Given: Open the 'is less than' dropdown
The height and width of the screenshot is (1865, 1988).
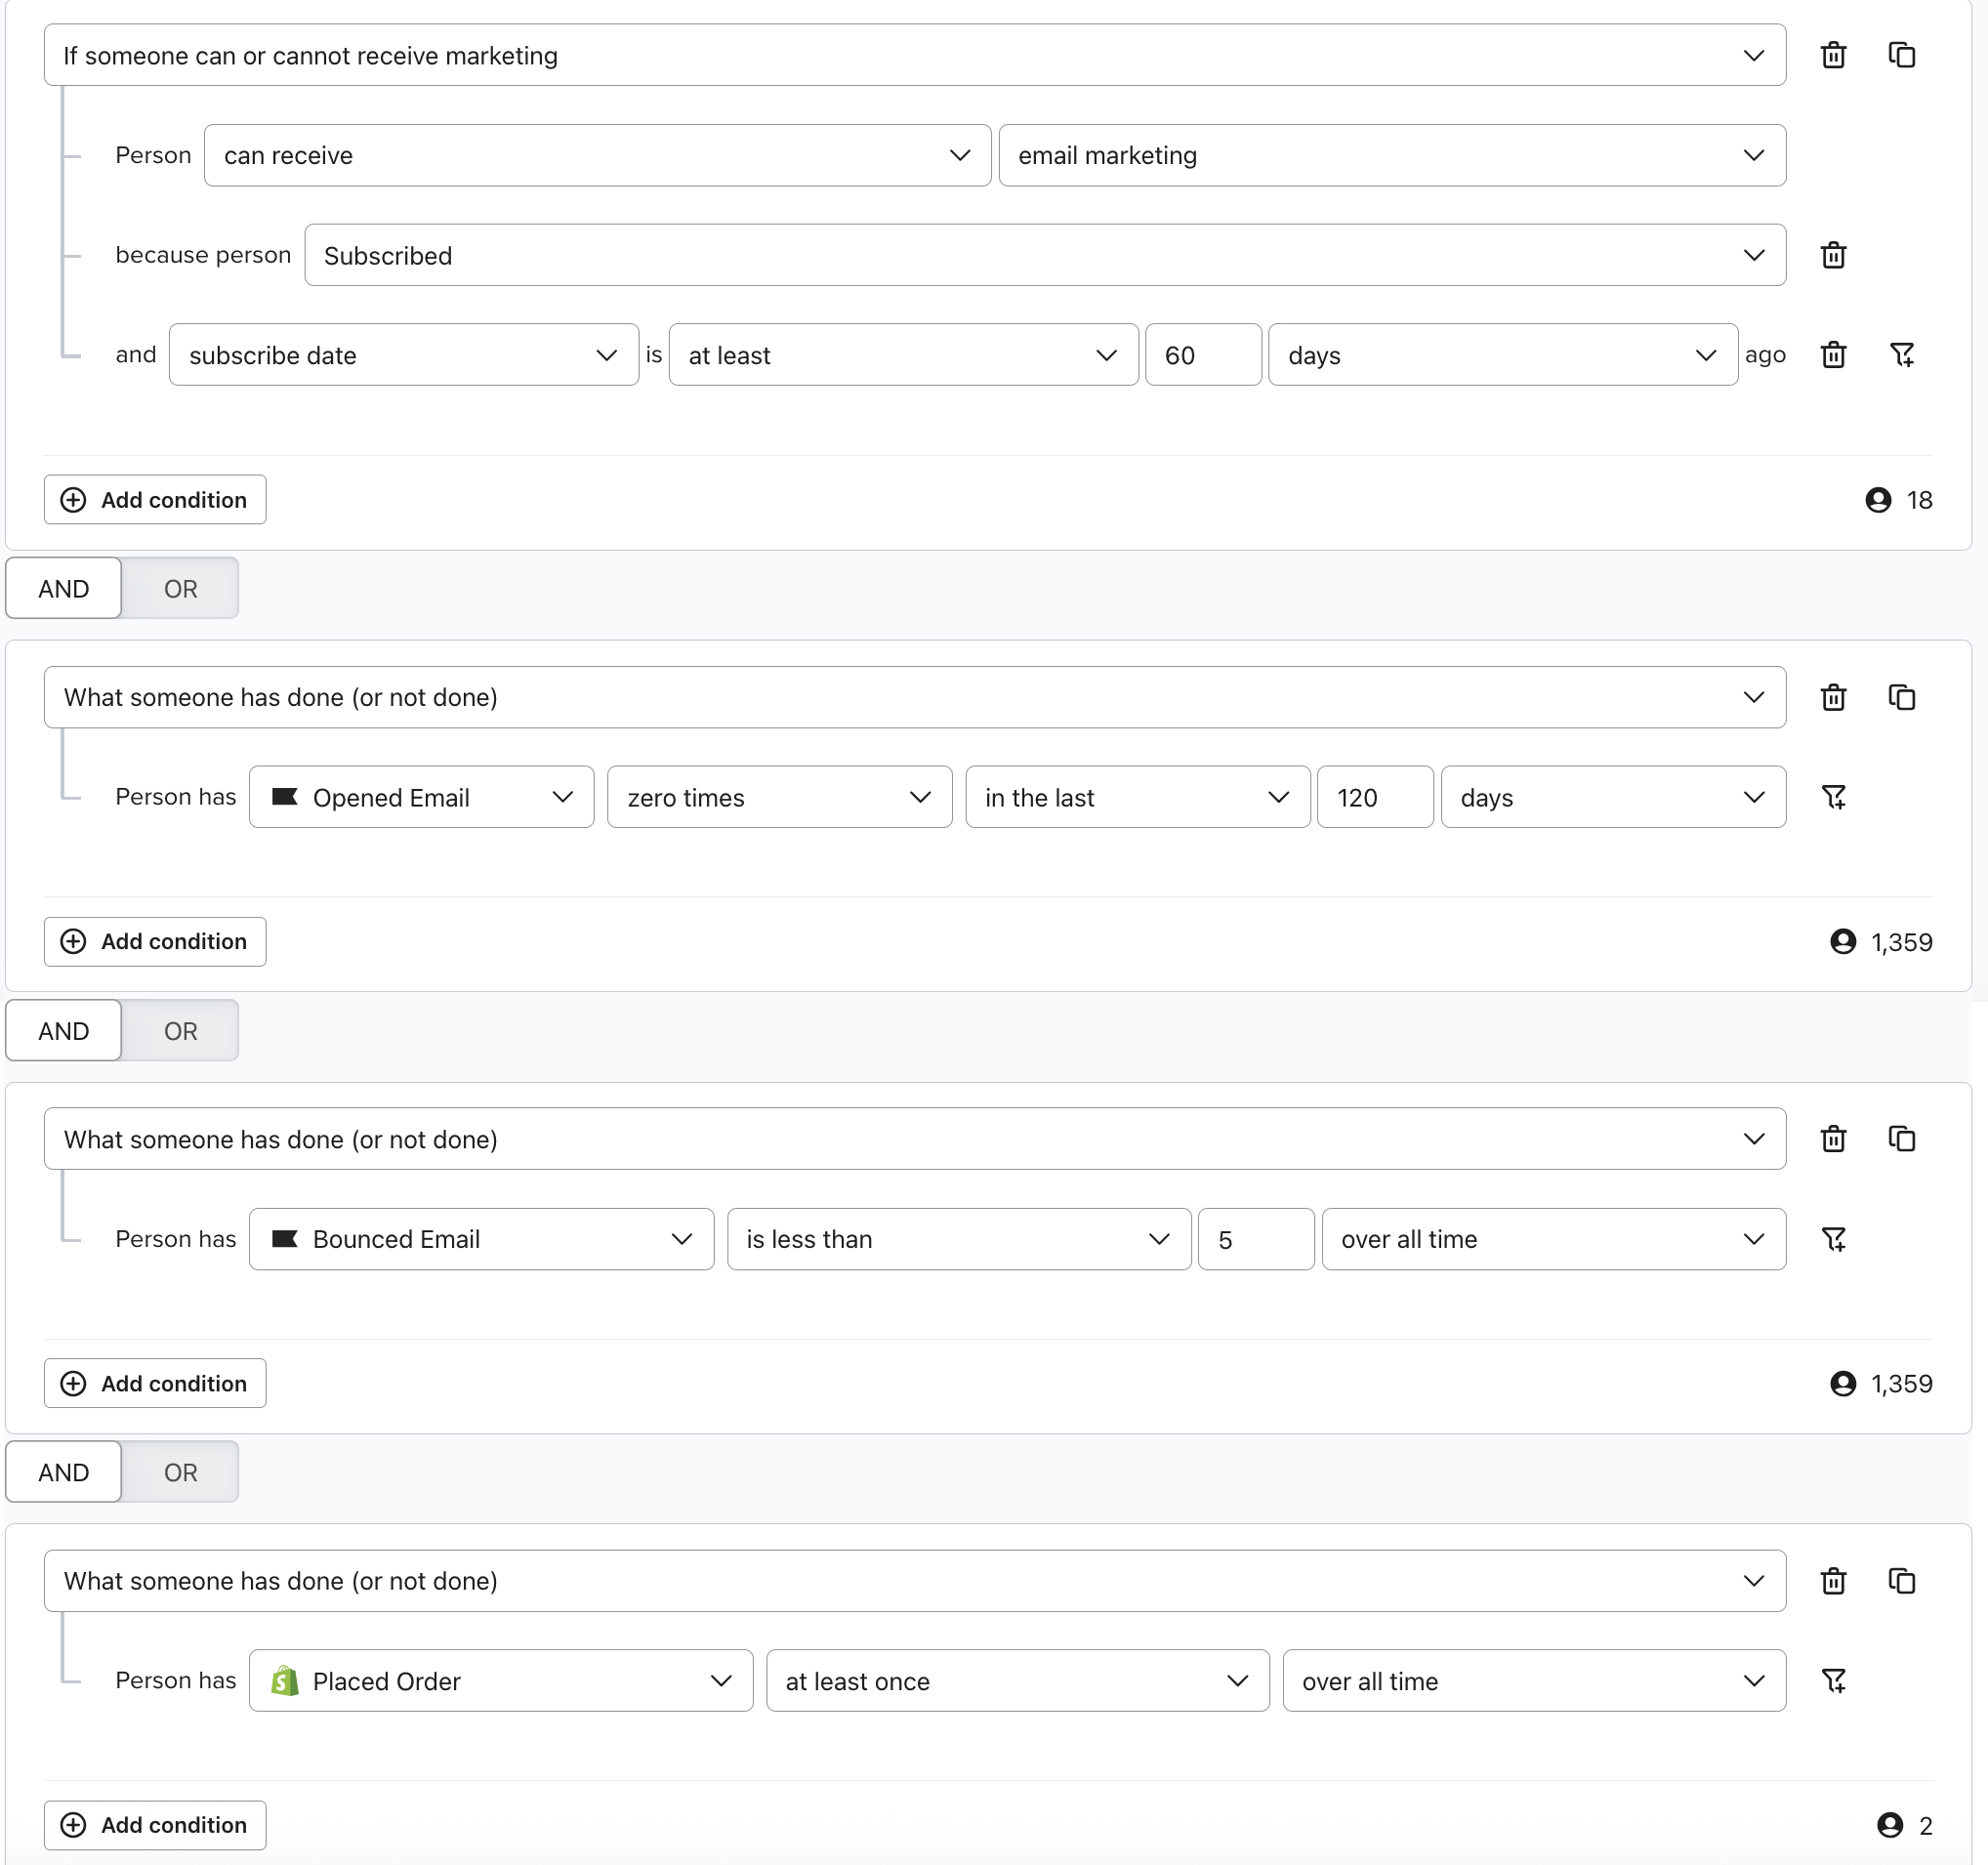Looking at the screenshot, I should tap(957, 1239).
